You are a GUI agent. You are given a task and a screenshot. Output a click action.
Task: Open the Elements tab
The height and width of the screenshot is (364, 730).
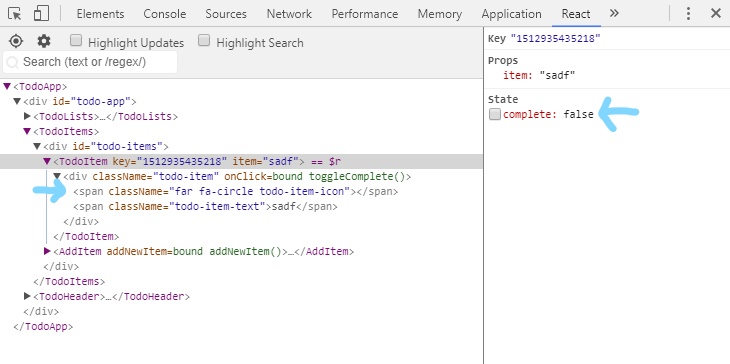click(101, 14)
